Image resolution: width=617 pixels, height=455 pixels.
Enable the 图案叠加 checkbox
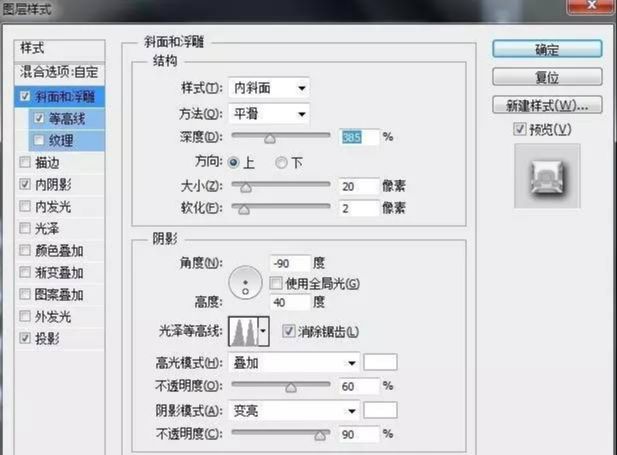[x=25, y=294]
